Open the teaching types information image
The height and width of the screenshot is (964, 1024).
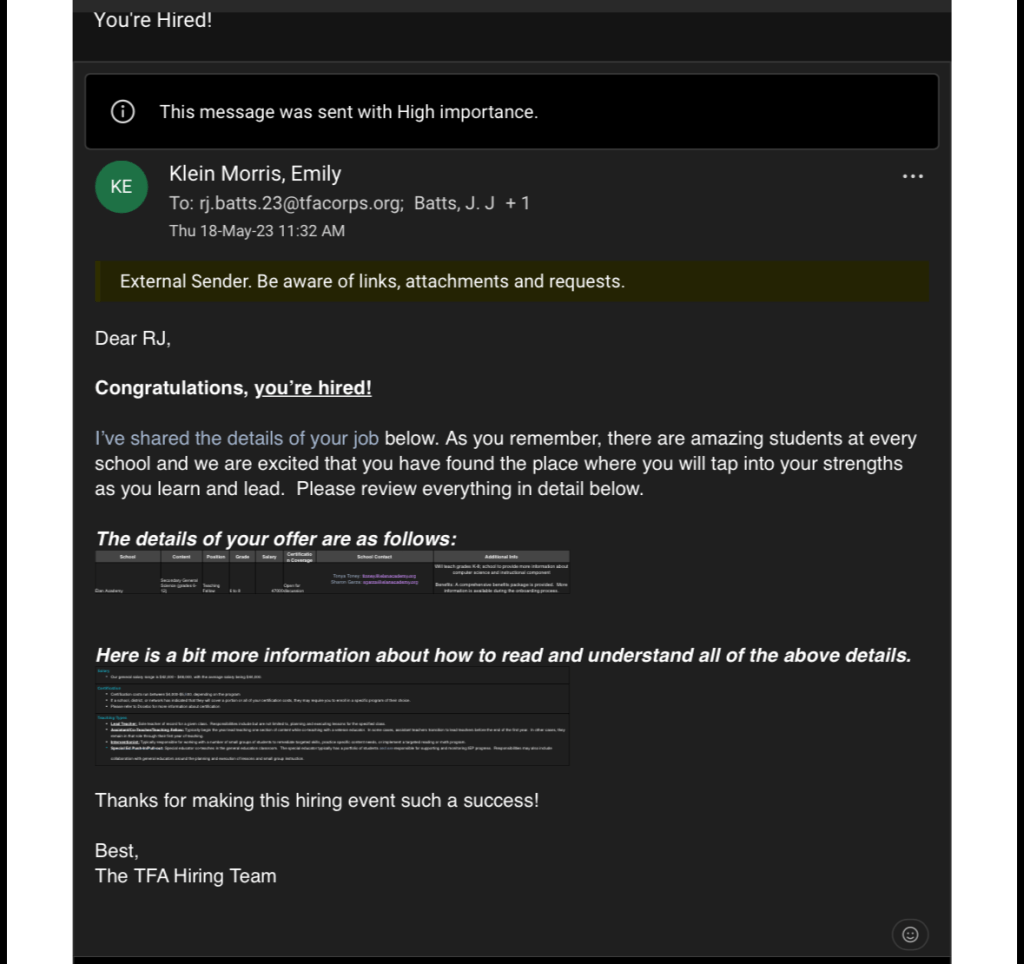coord(332,717)
